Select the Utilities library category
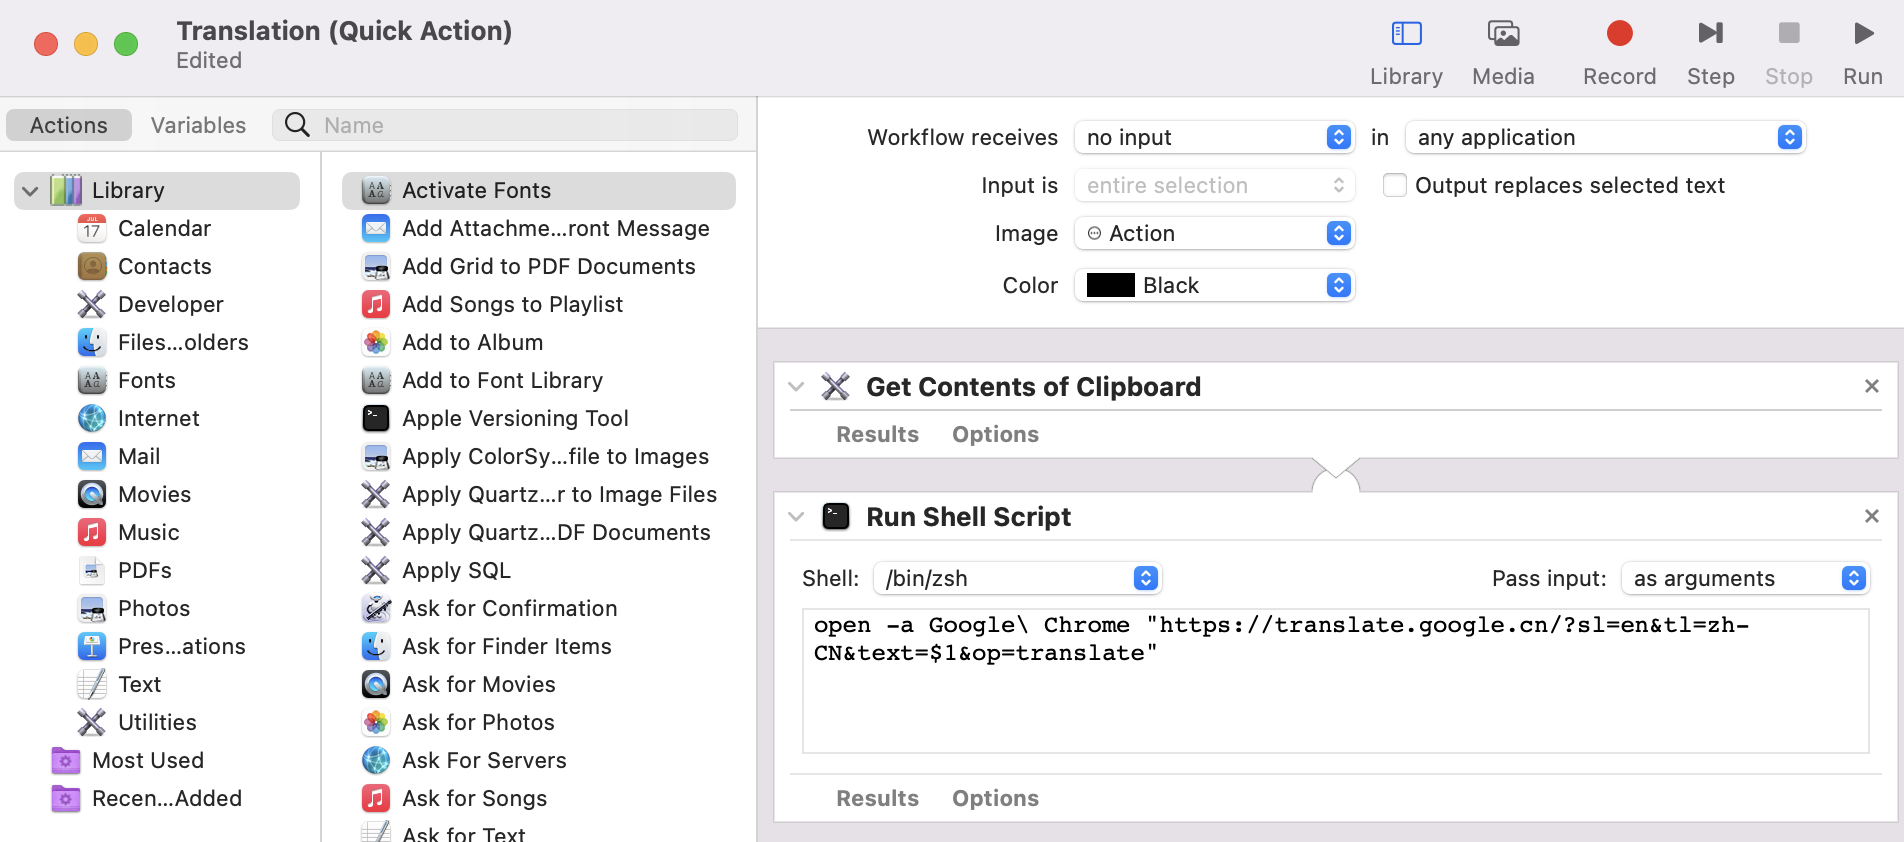 point(157,722)
